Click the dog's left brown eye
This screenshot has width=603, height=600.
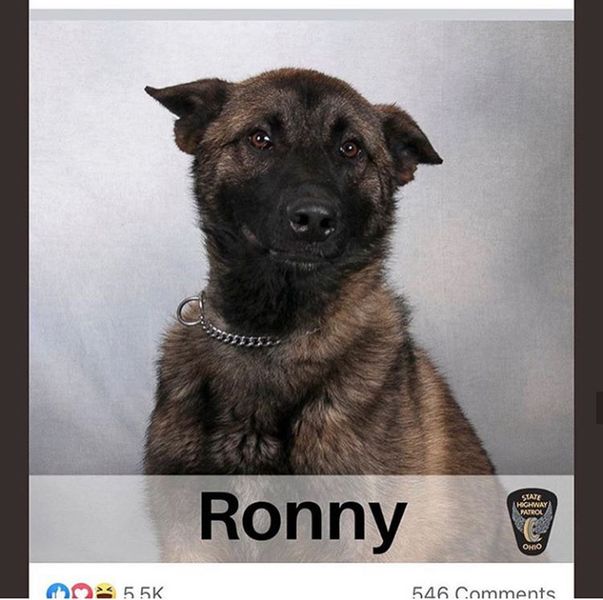click(261, 140)
